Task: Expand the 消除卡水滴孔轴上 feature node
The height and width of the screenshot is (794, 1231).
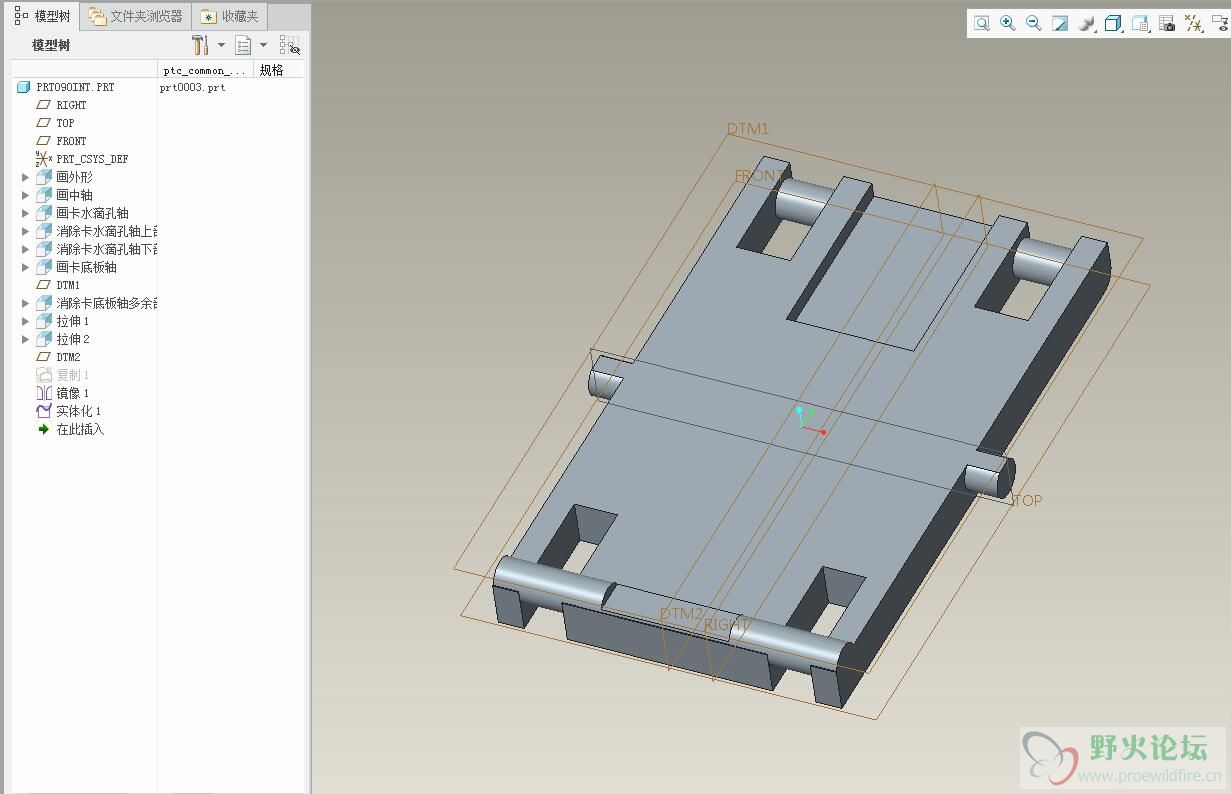Action: coord(26,231)
